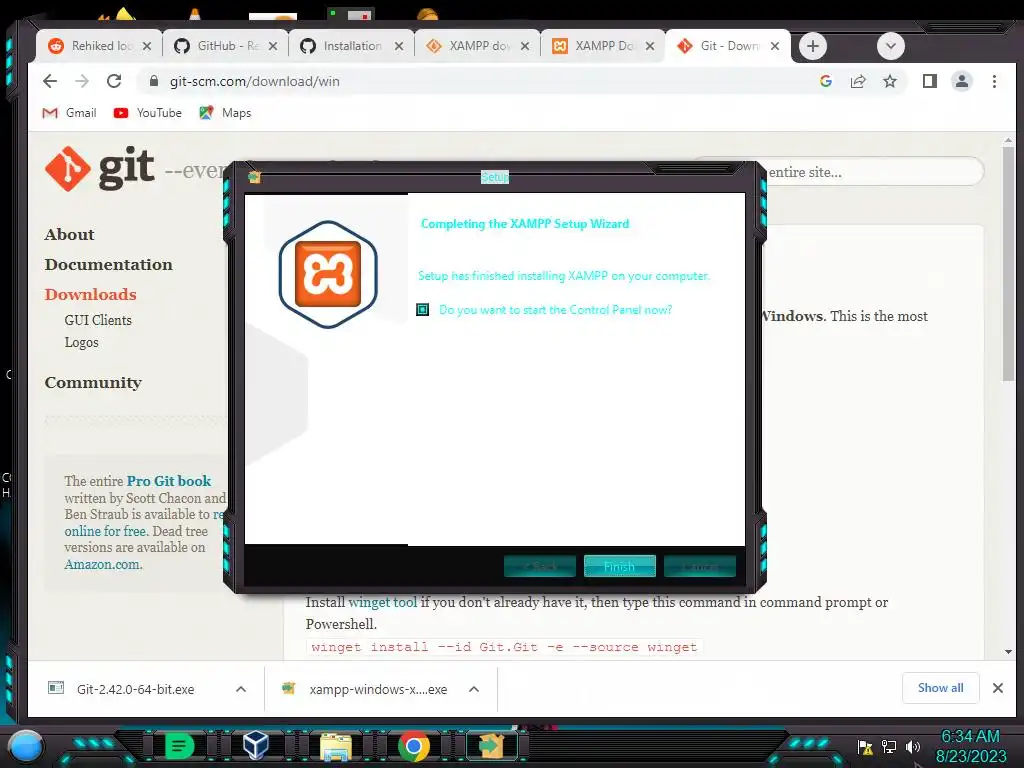The image size is (1024, 768).
Task: Close the Git Downloads tab
Action: (x=775, y=46)
